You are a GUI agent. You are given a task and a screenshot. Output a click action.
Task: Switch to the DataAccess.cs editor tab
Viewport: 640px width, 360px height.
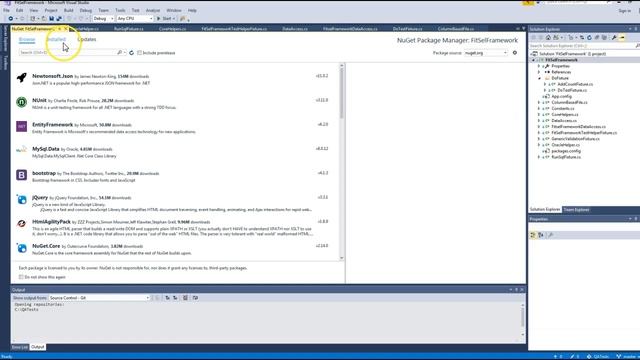(x=295, y=29)
